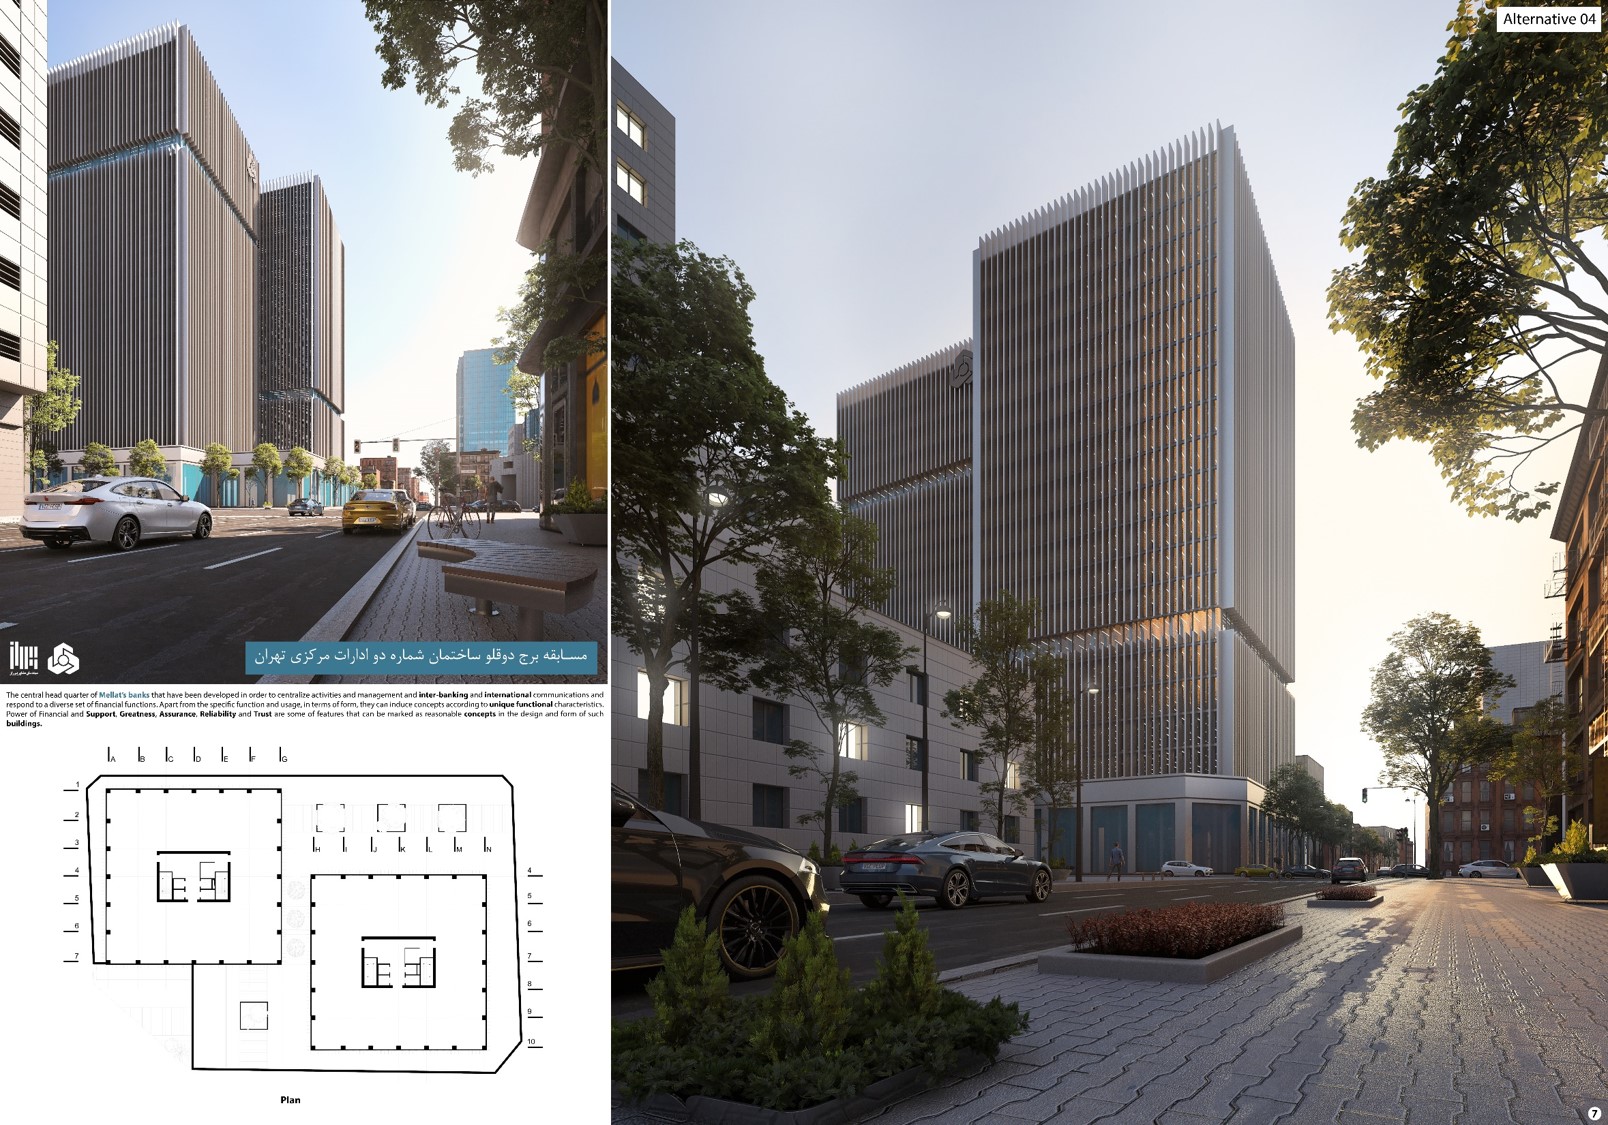The image size is (1608, 1125).
Task: Click grid axis marker A on the plan
Action: click(110, 756)
